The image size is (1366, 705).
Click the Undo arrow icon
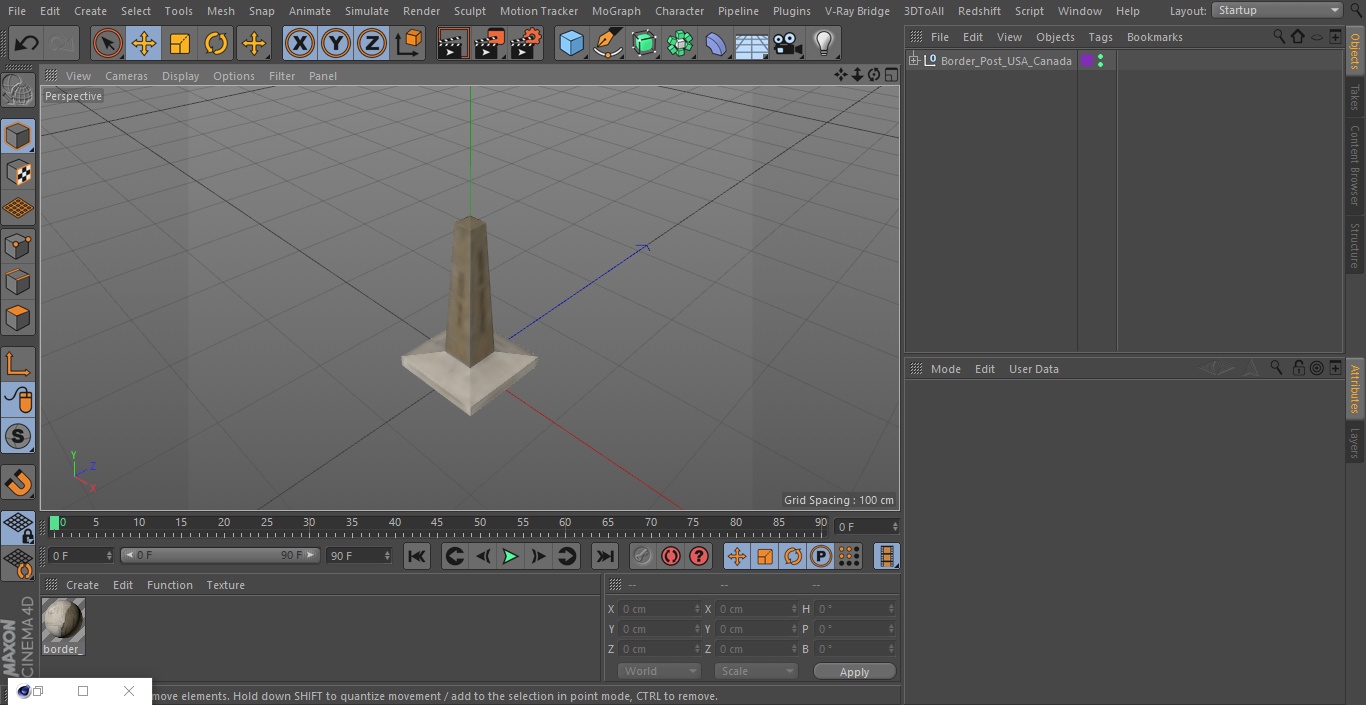click(27, 43)
